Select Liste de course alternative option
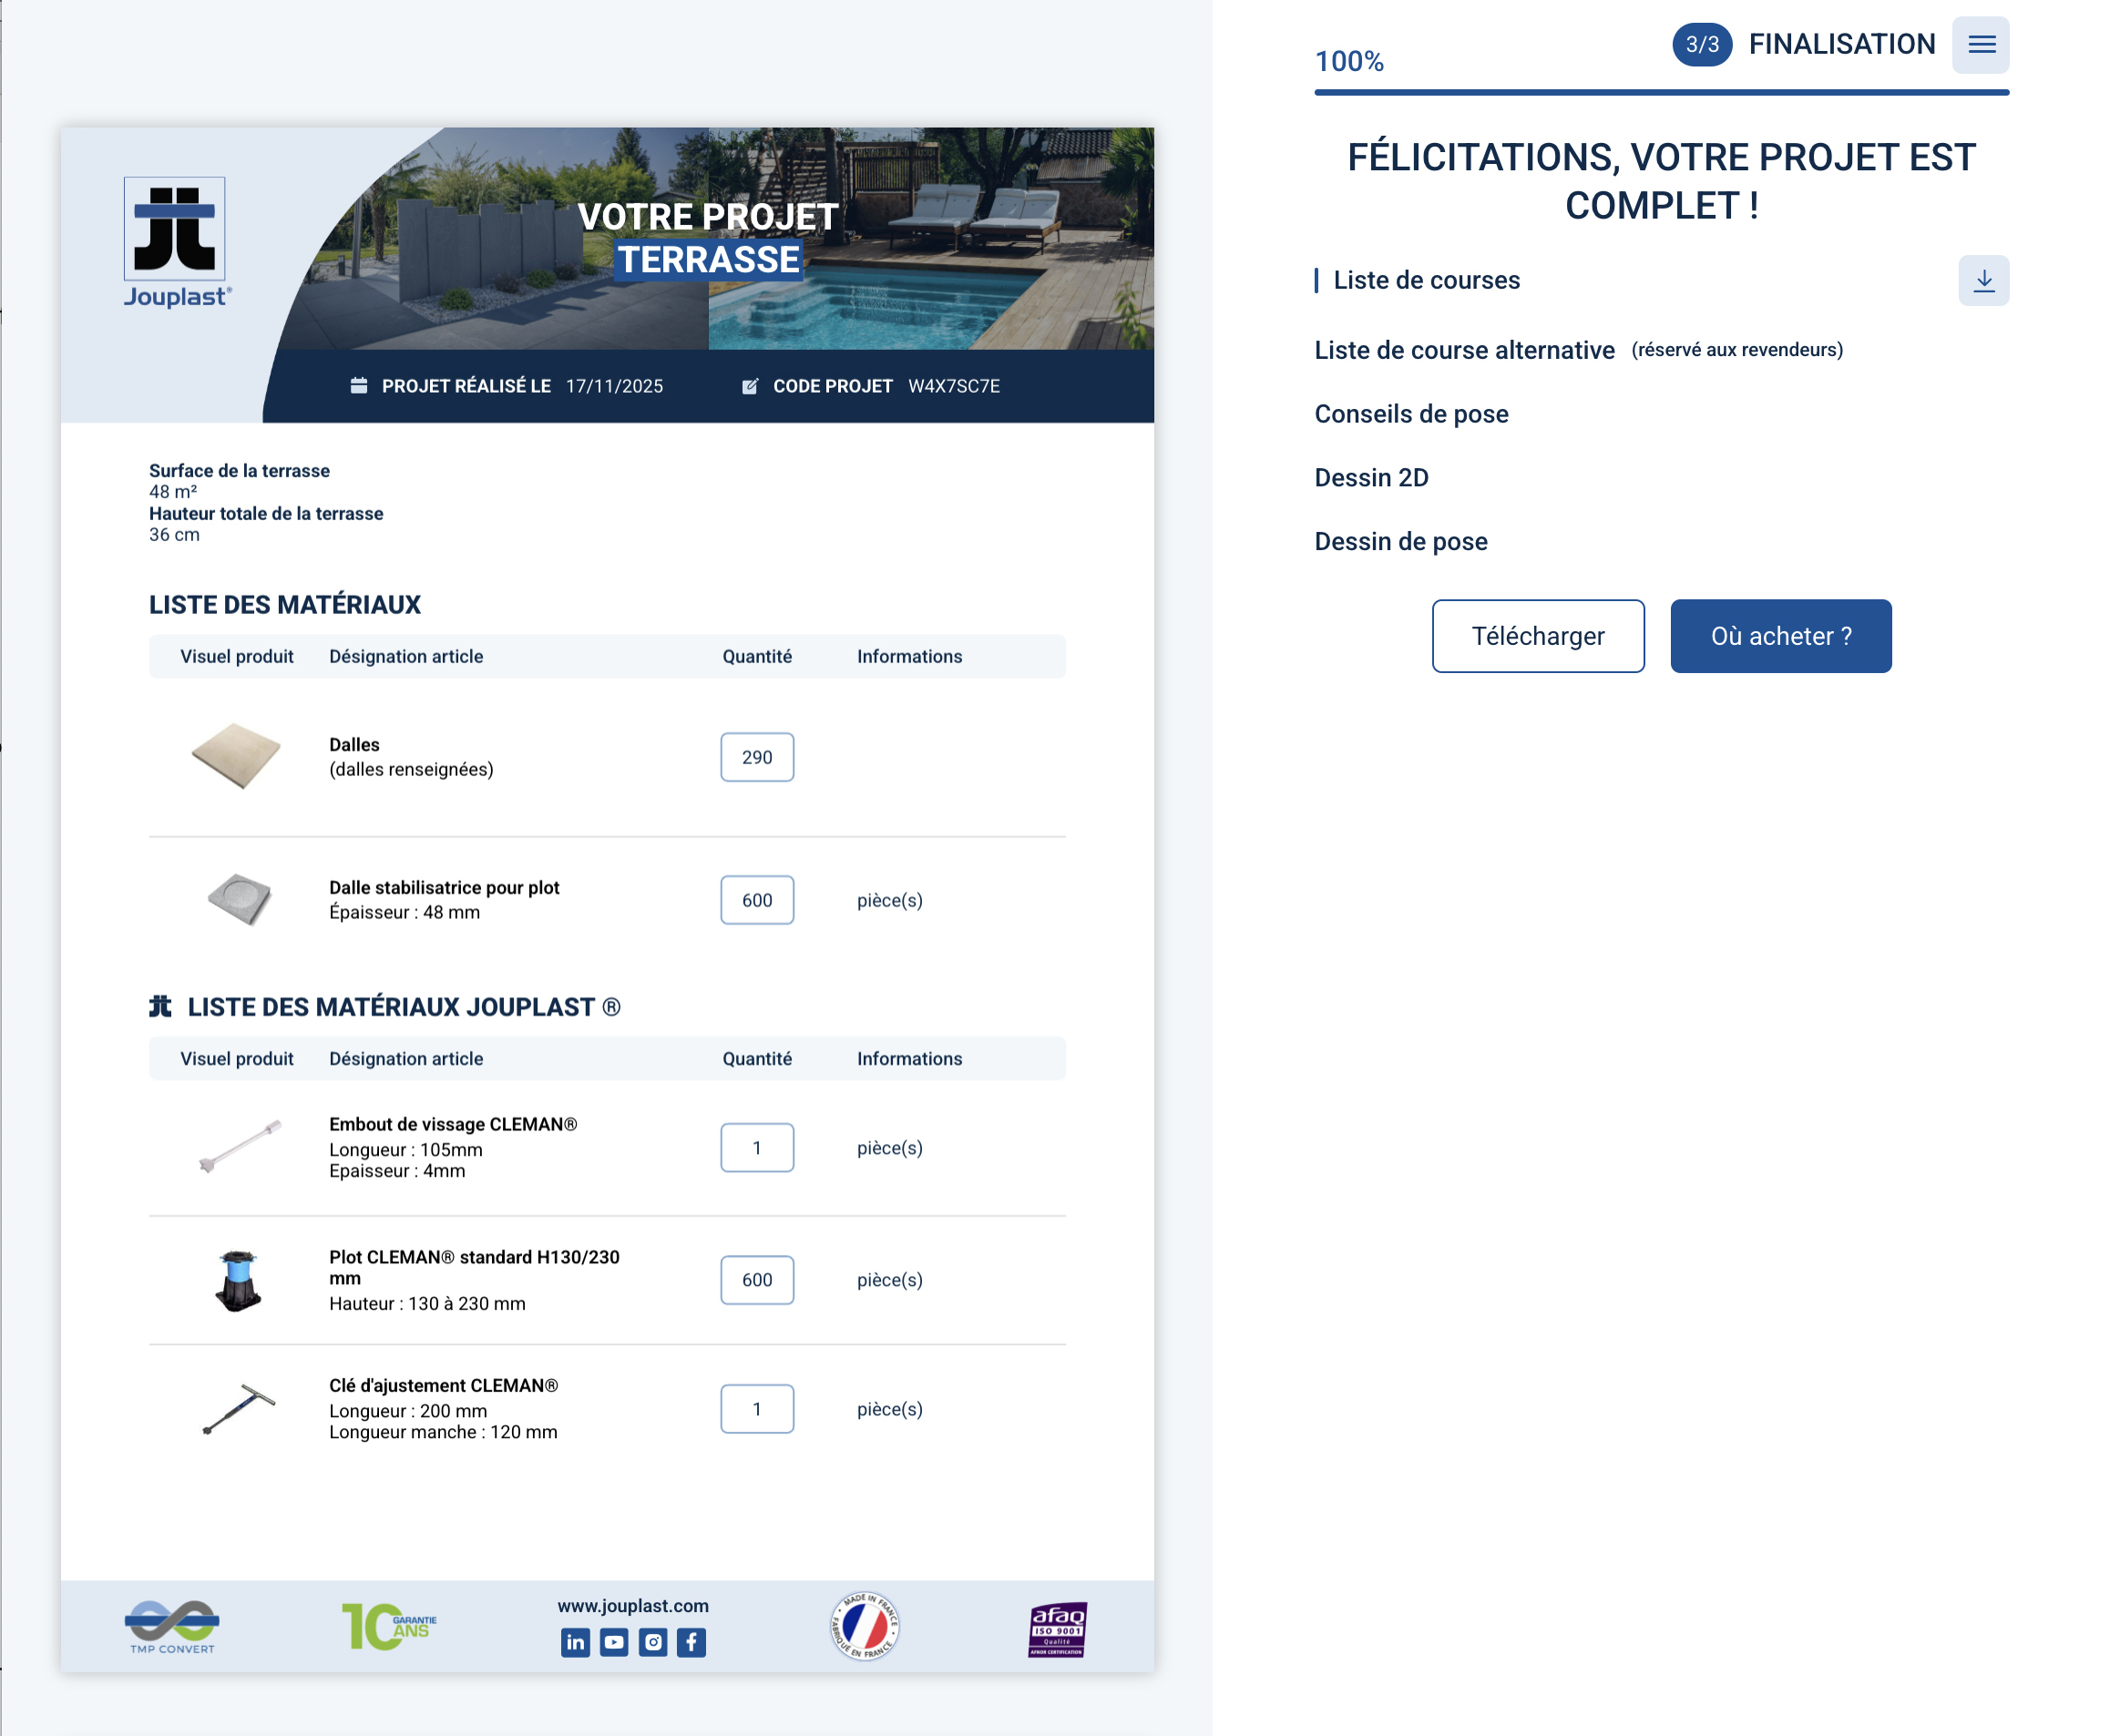Viewport: 2110px width, 1736px height. coord(1464,351)
